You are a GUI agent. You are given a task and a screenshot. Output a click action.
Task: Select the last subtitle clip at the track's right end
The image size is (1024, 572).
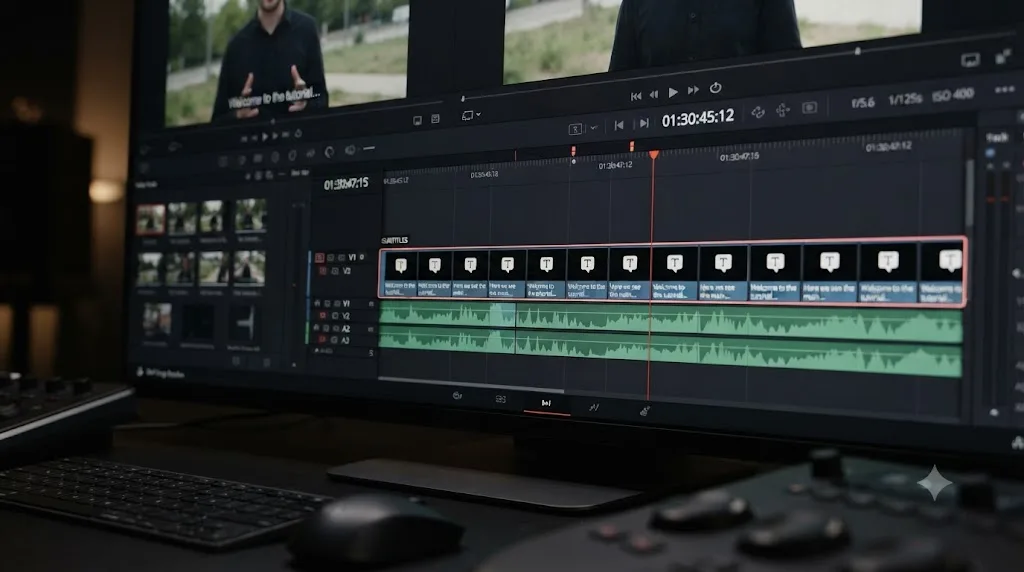[x=942, y=274]
